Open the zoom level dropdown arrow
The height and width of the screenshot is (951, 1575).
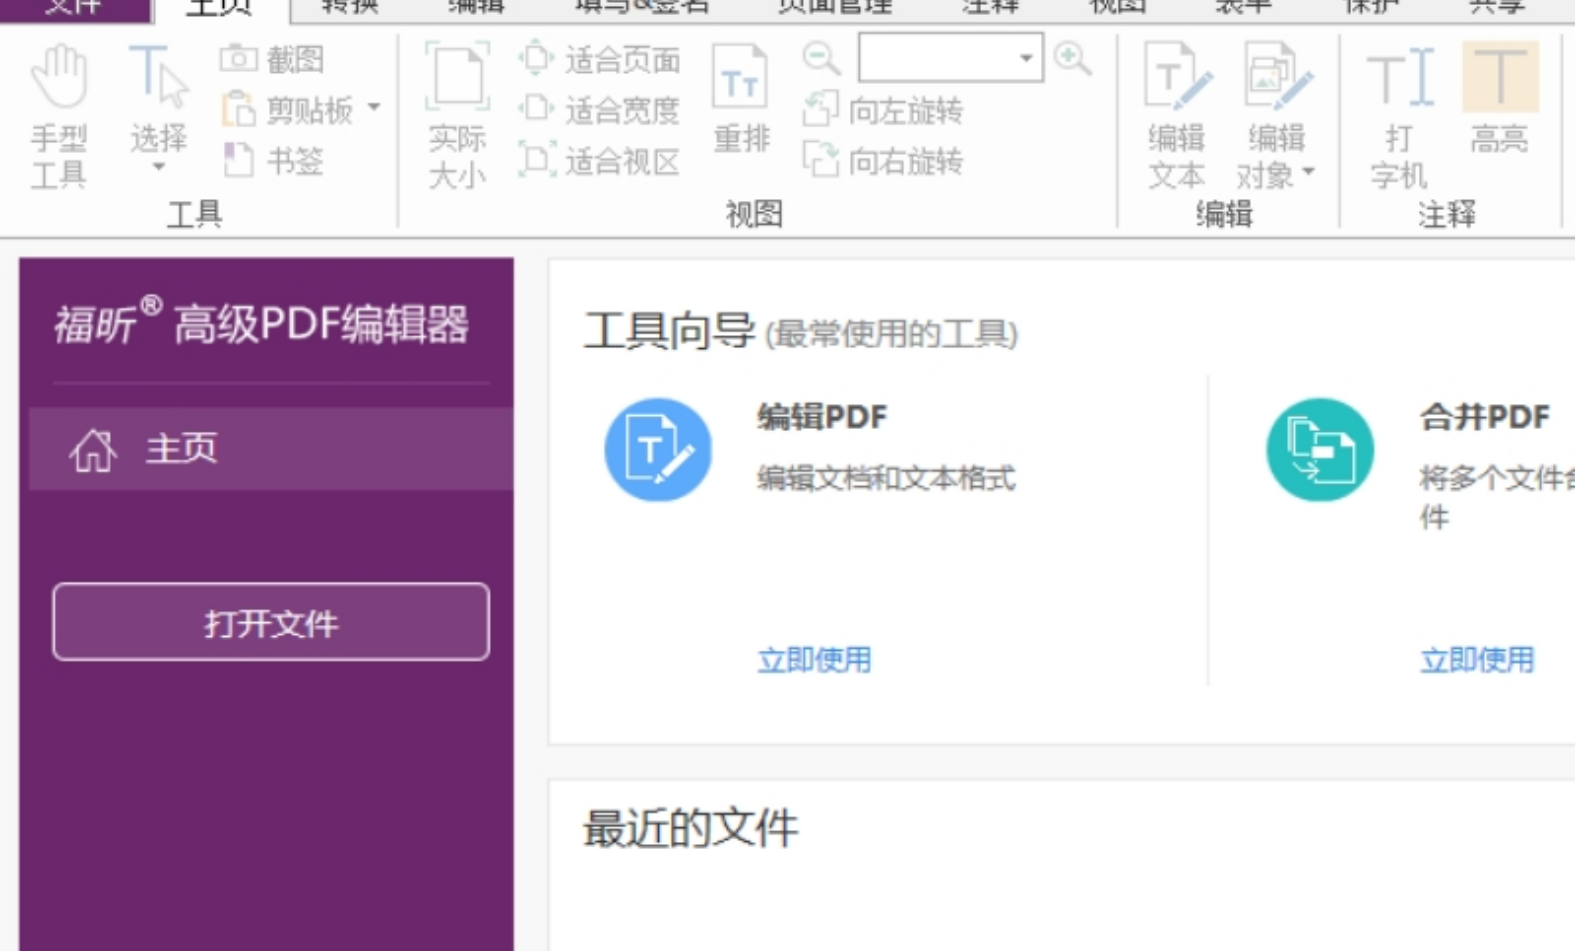pyautogui.click(x=1026, y=58)
